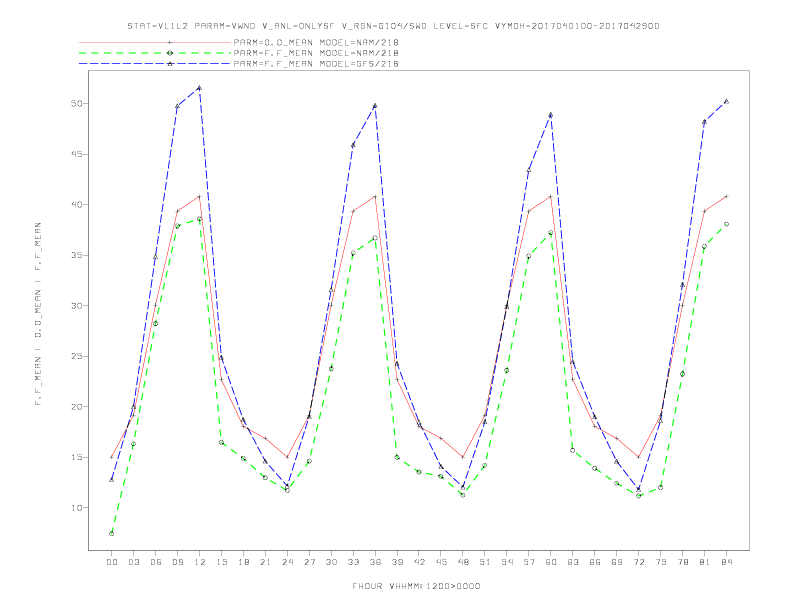Click y-axis tick label 25
792x612 pixels.
(76, 356)
